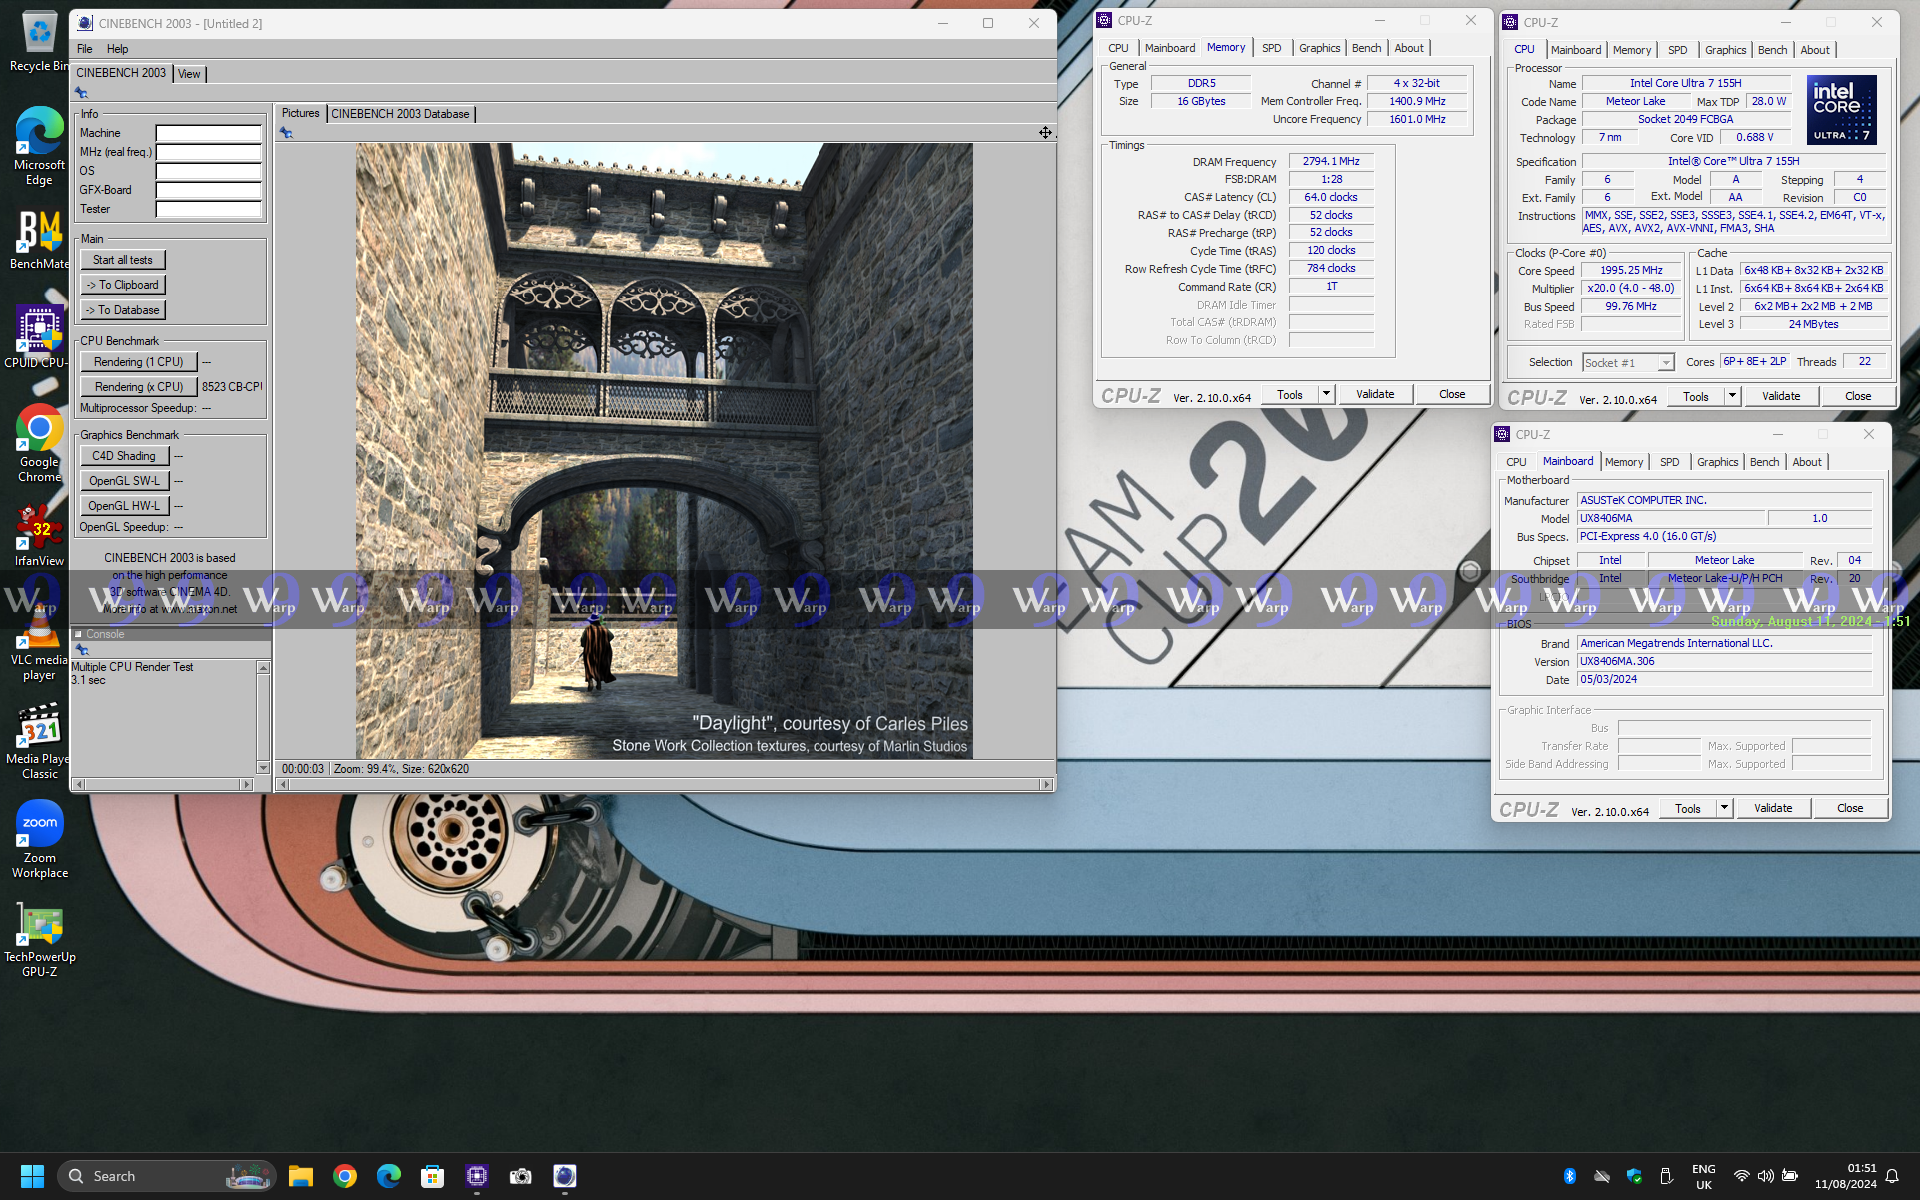Open Microsoft Store from taskbar
Viewport: 1920px width, 1200px height.
[x=433, y=1176]
